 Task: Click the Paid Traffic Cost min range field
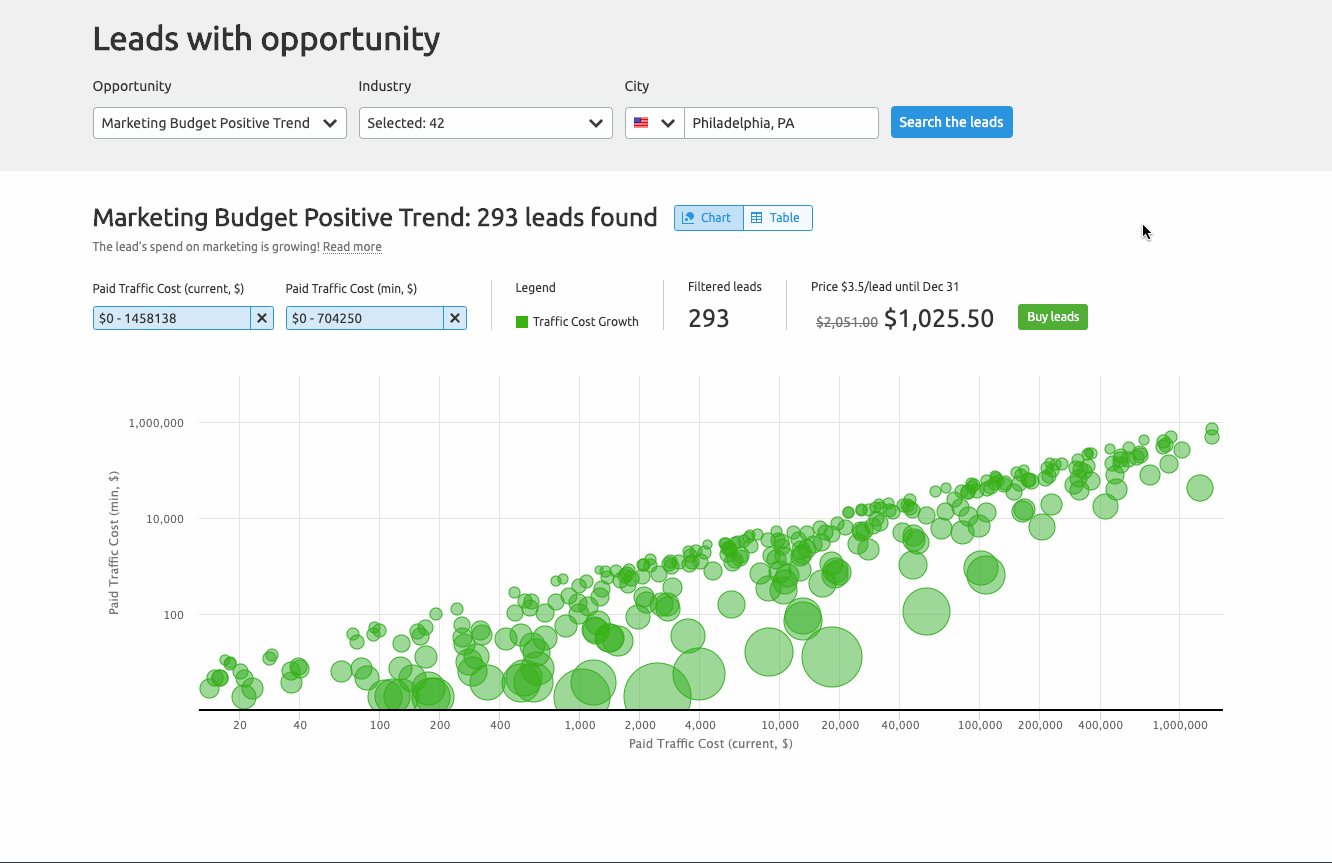tap(364, 318)
